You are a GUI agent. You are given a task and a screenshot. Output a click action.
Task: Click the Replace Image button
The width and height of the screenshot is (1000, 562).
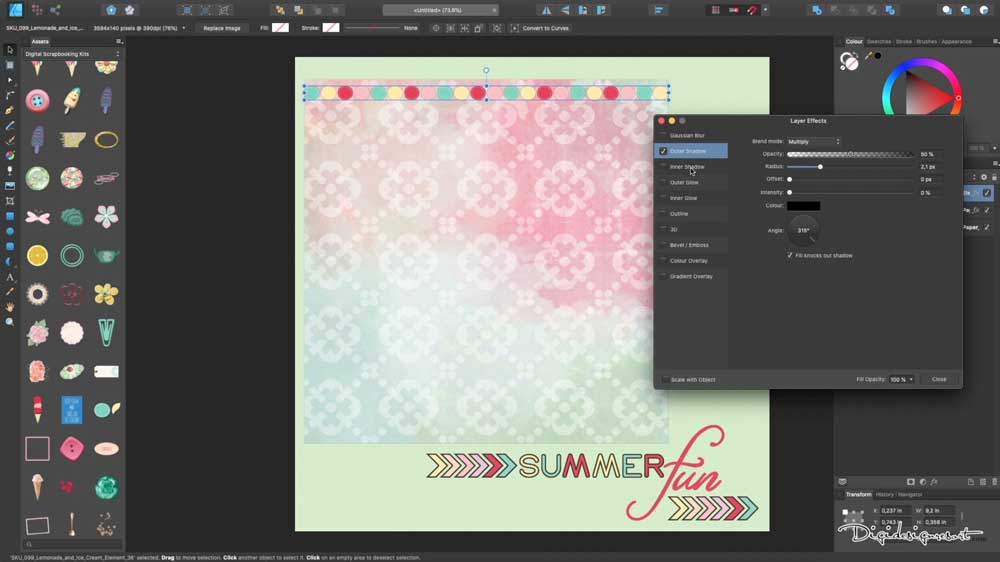click(x=222, y=28)
